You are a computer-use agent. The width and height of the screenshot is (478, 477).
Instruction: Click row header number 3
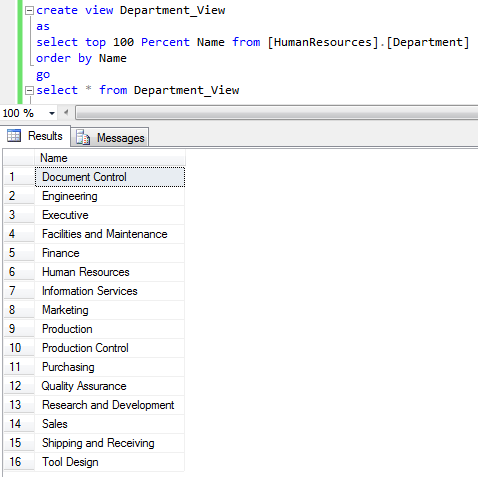tap(19, 215)
